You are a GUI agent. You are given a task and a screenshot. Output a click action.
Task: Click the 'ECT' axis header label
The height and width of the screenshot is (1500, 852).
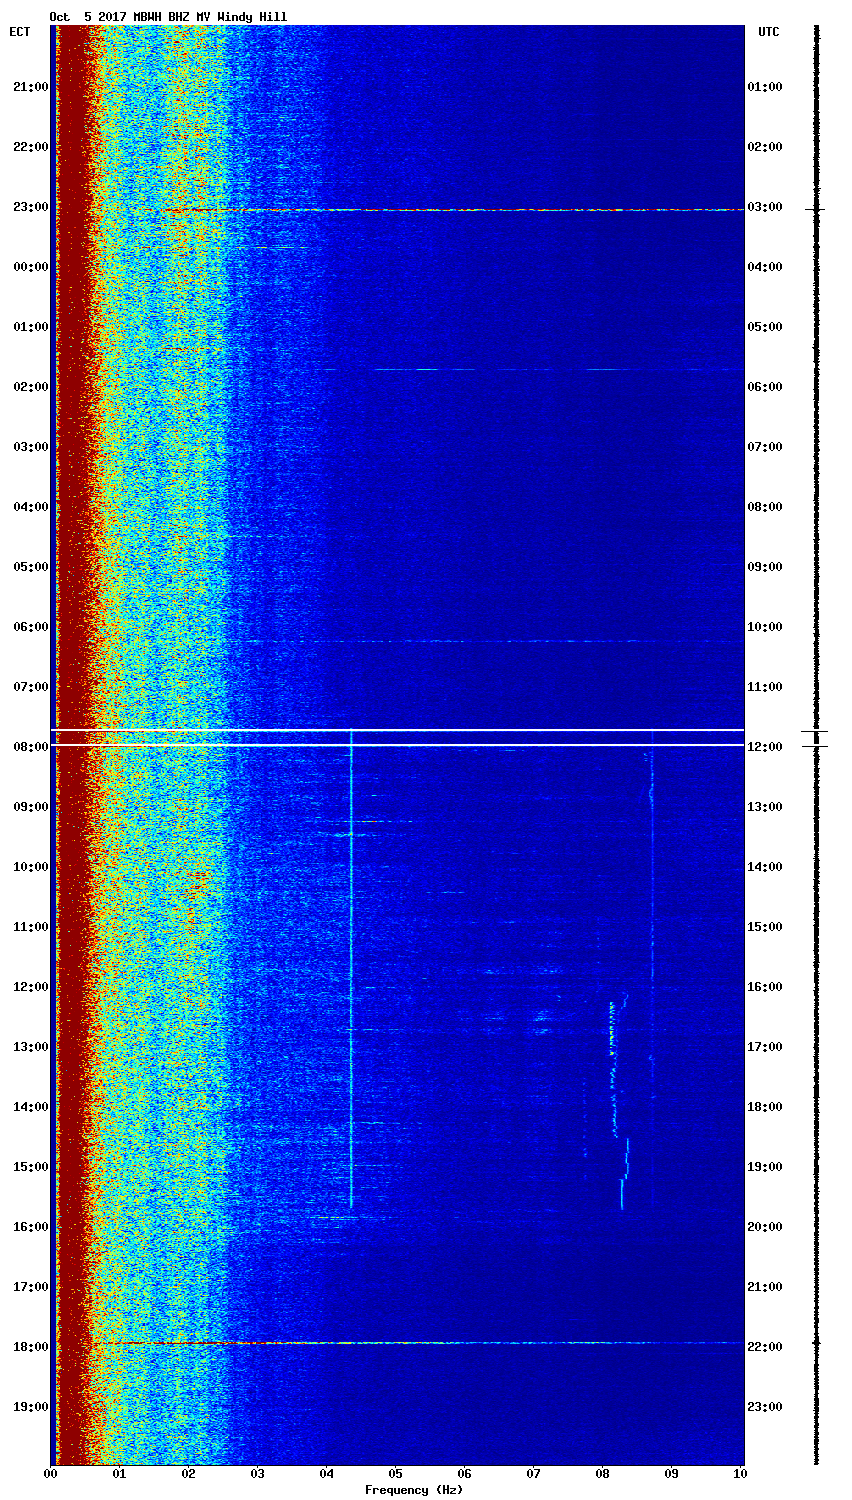(x=20, y=32)
